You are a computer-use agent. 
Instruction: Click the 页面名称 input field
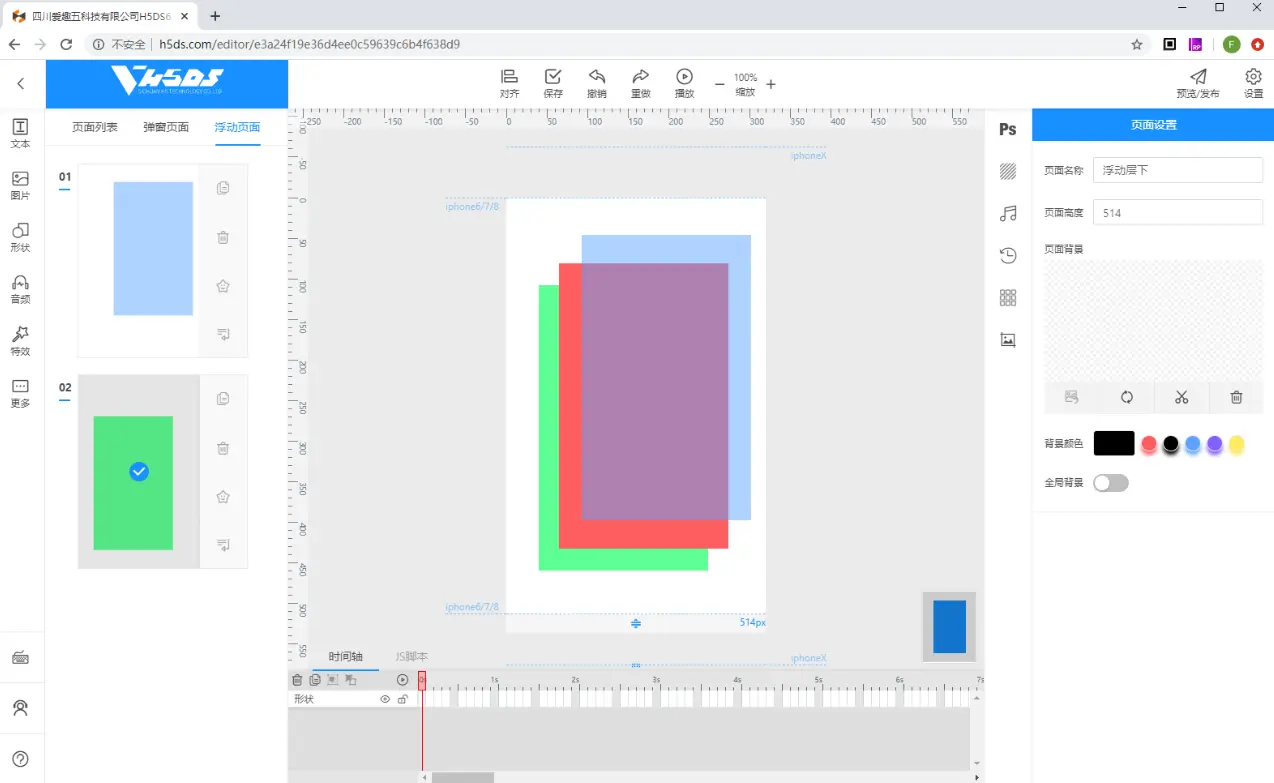pyautogui.click(x=1178, y=170)
